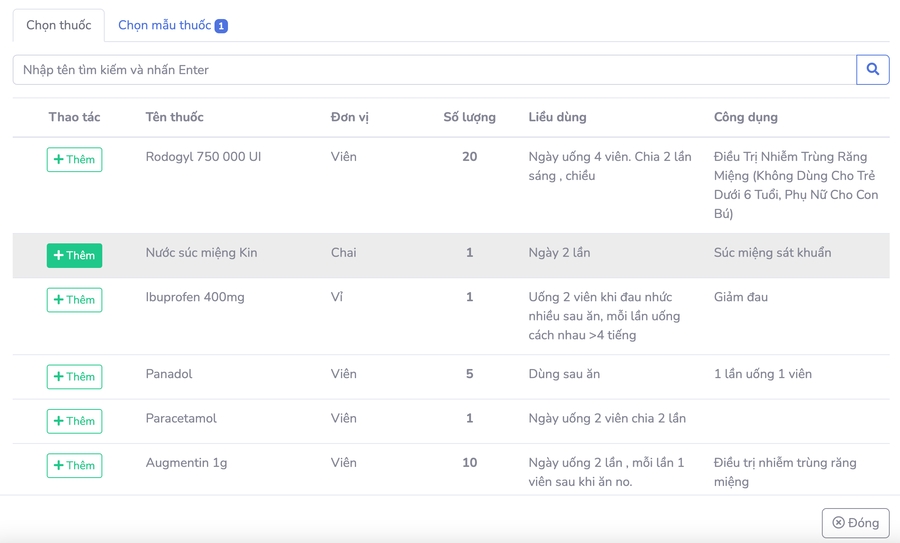Click the Công dụng column header
The height and width of the screenshot is (543, 900).
pyautogui.click(x=745, y=117)
